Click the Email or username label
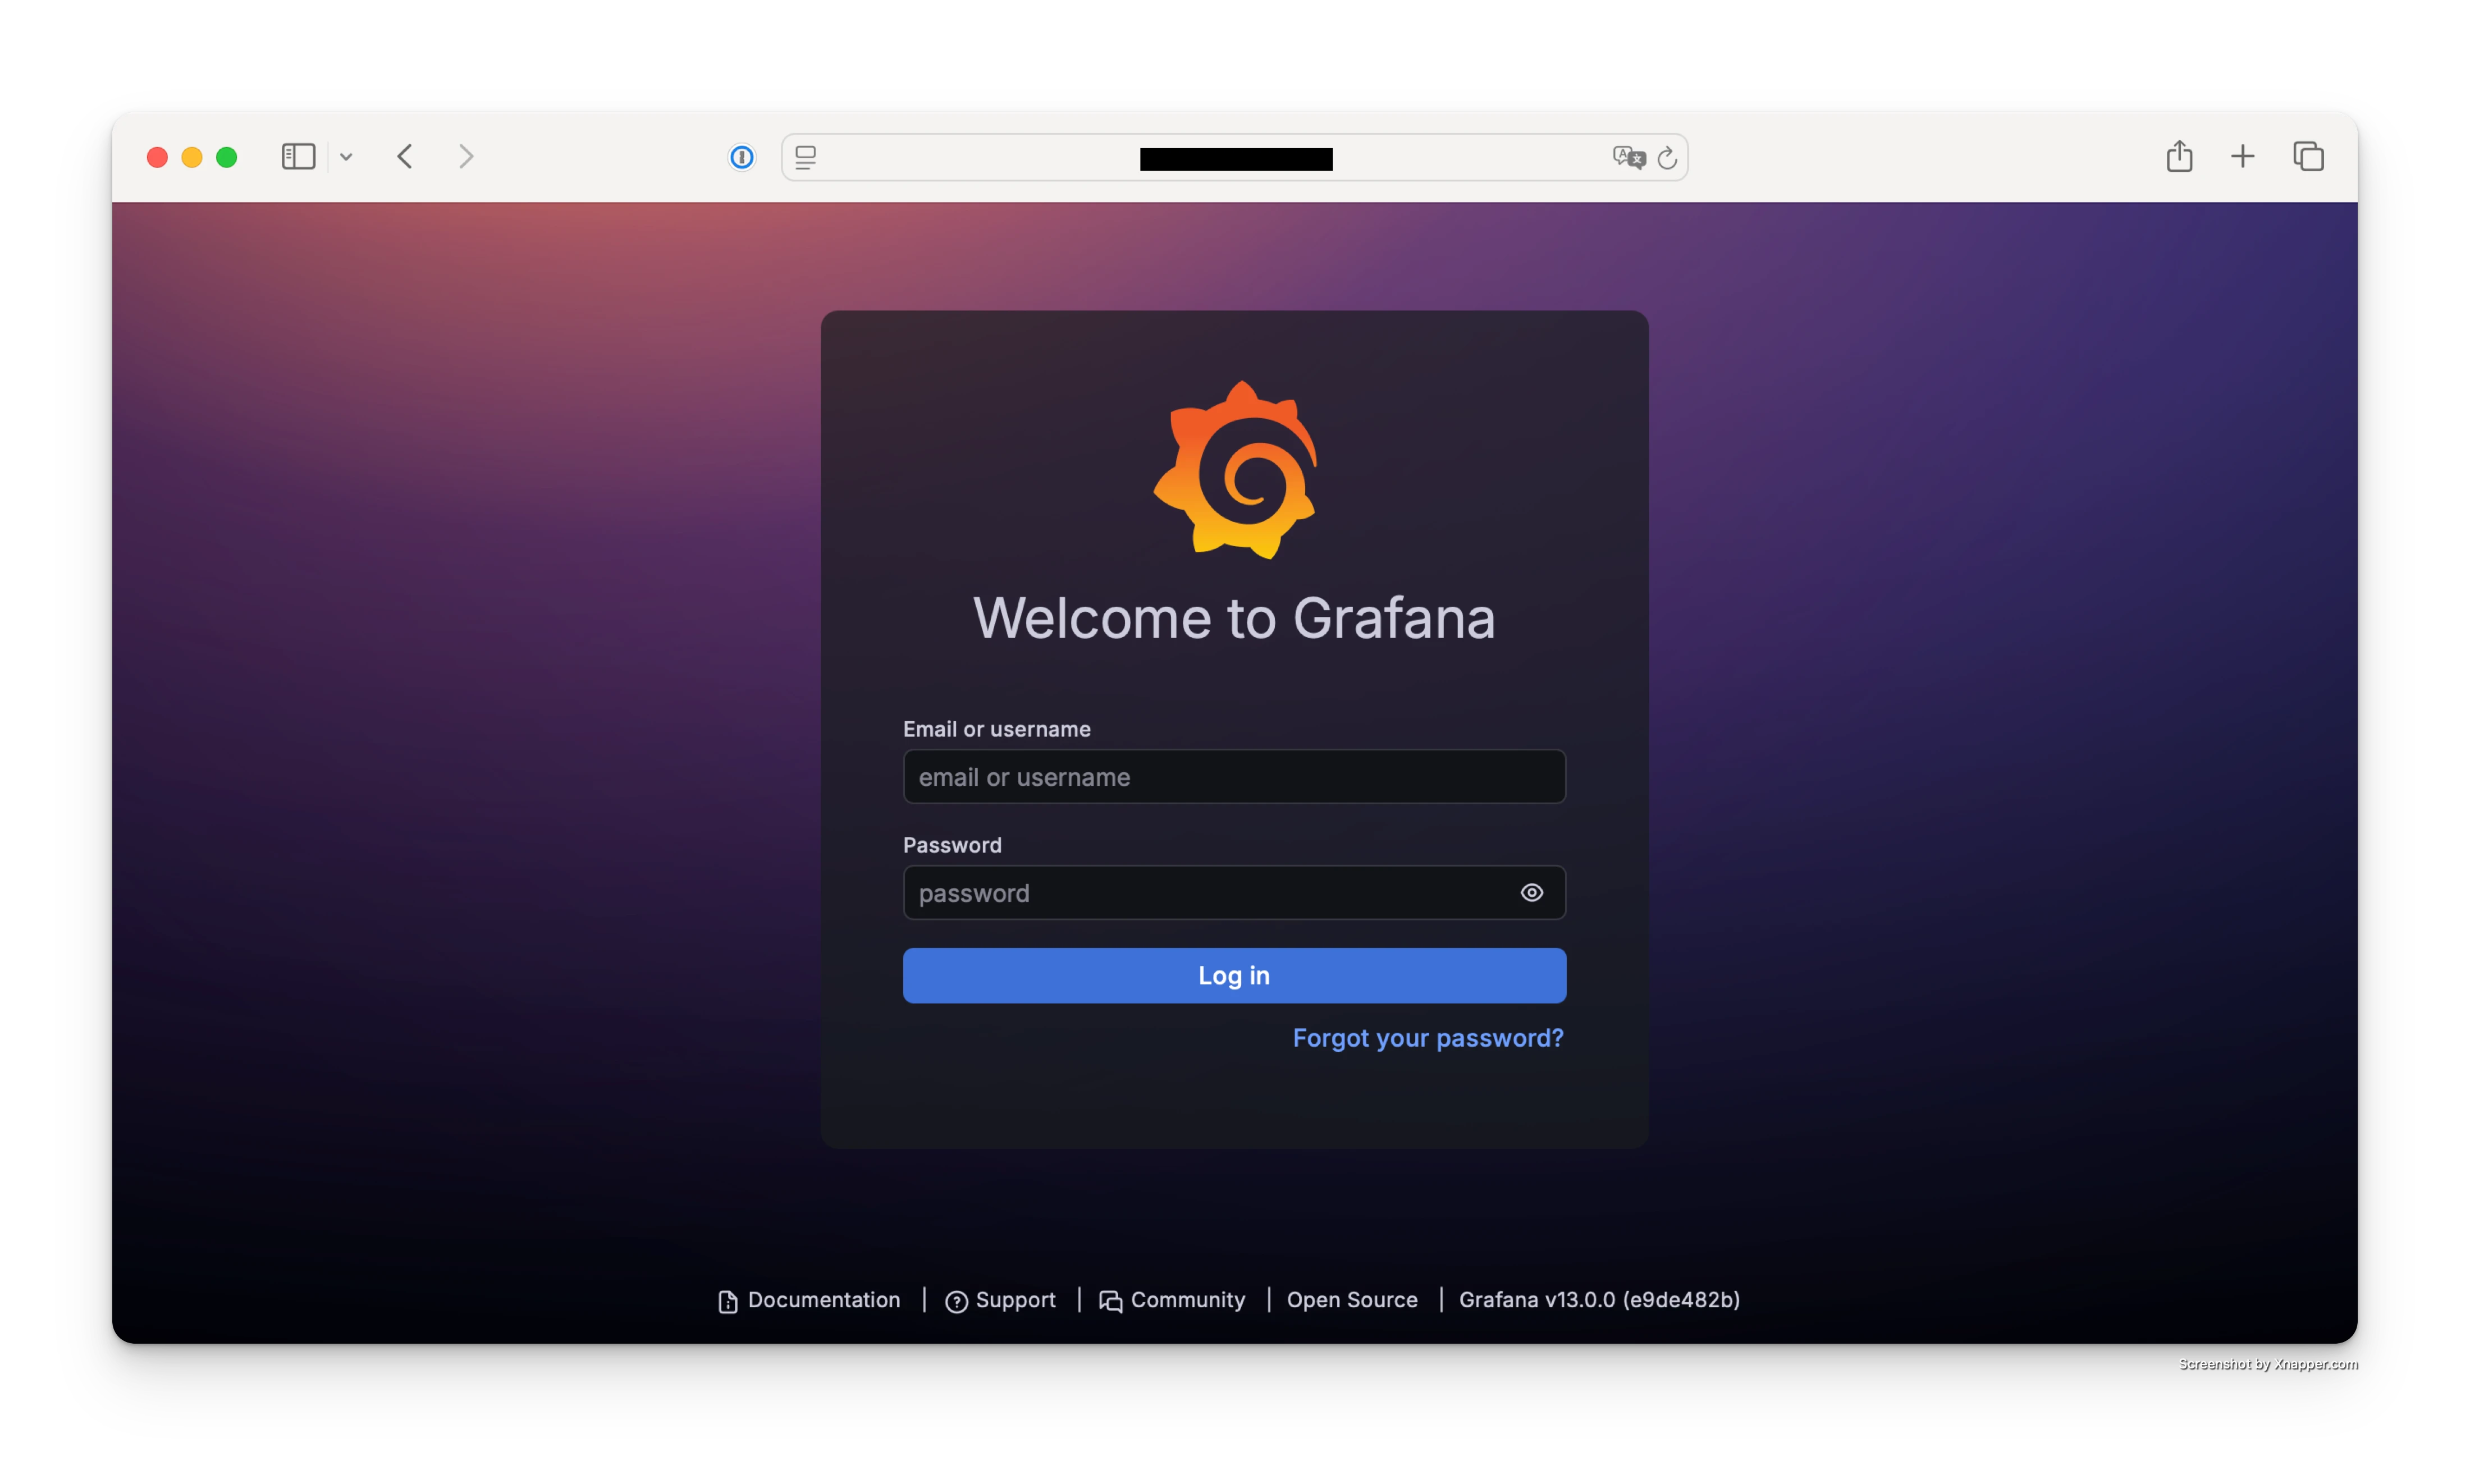The height and width of the screenshot is (1484, 2470). (997, 729)
